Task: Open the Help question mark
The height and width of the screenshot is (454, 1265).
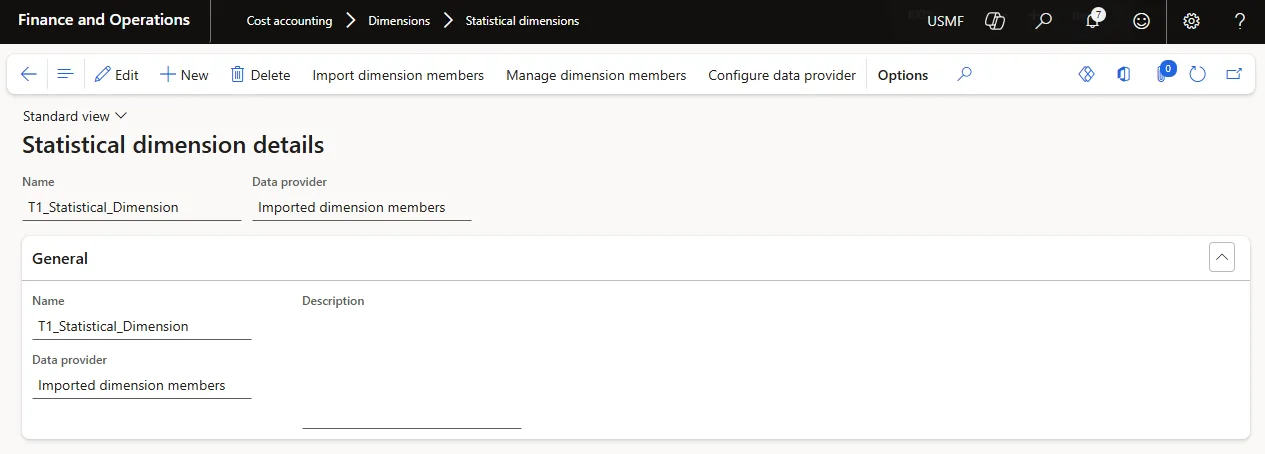Action: click(x=1240, y=21)
